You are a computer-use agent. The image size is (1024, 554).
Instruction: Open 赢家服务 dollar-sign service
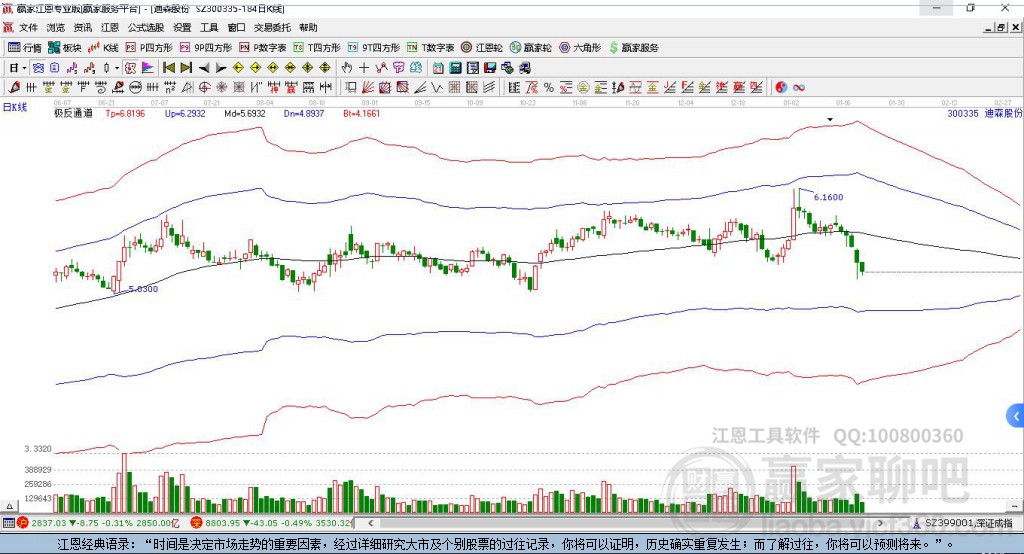coord(633,48)
